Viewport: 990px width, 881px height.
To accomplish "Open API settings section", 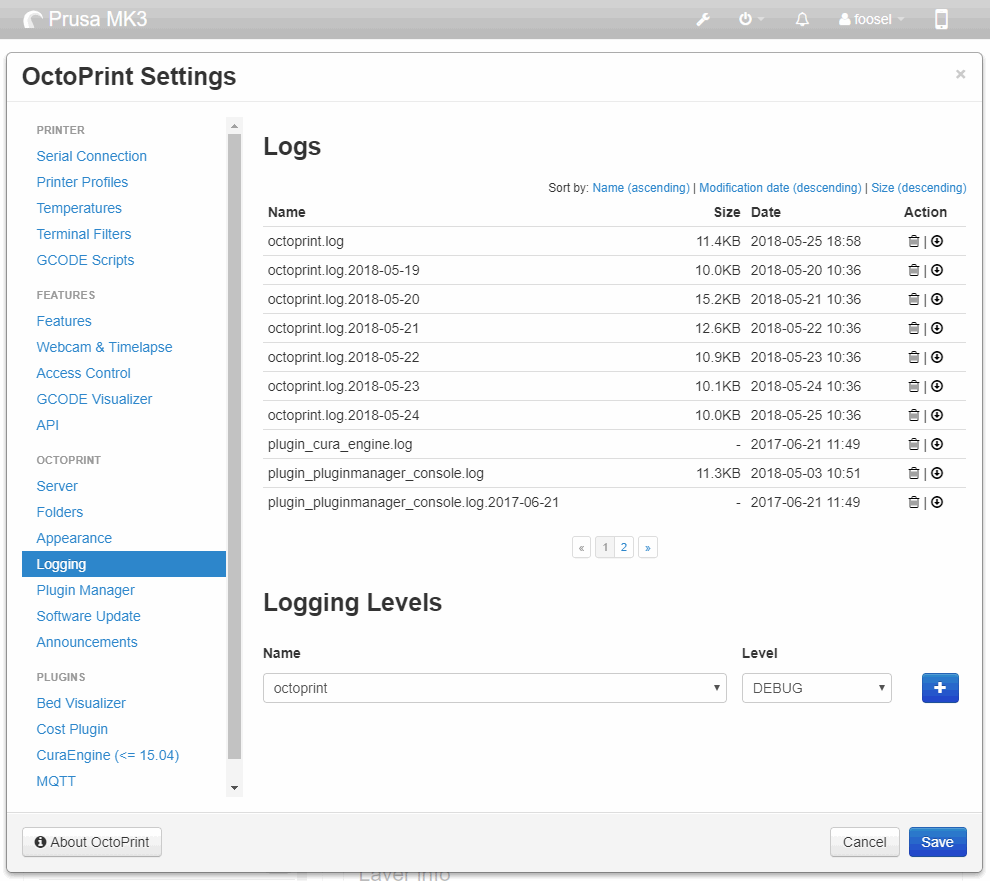I will pyautogui.click(x=47, y=425).
